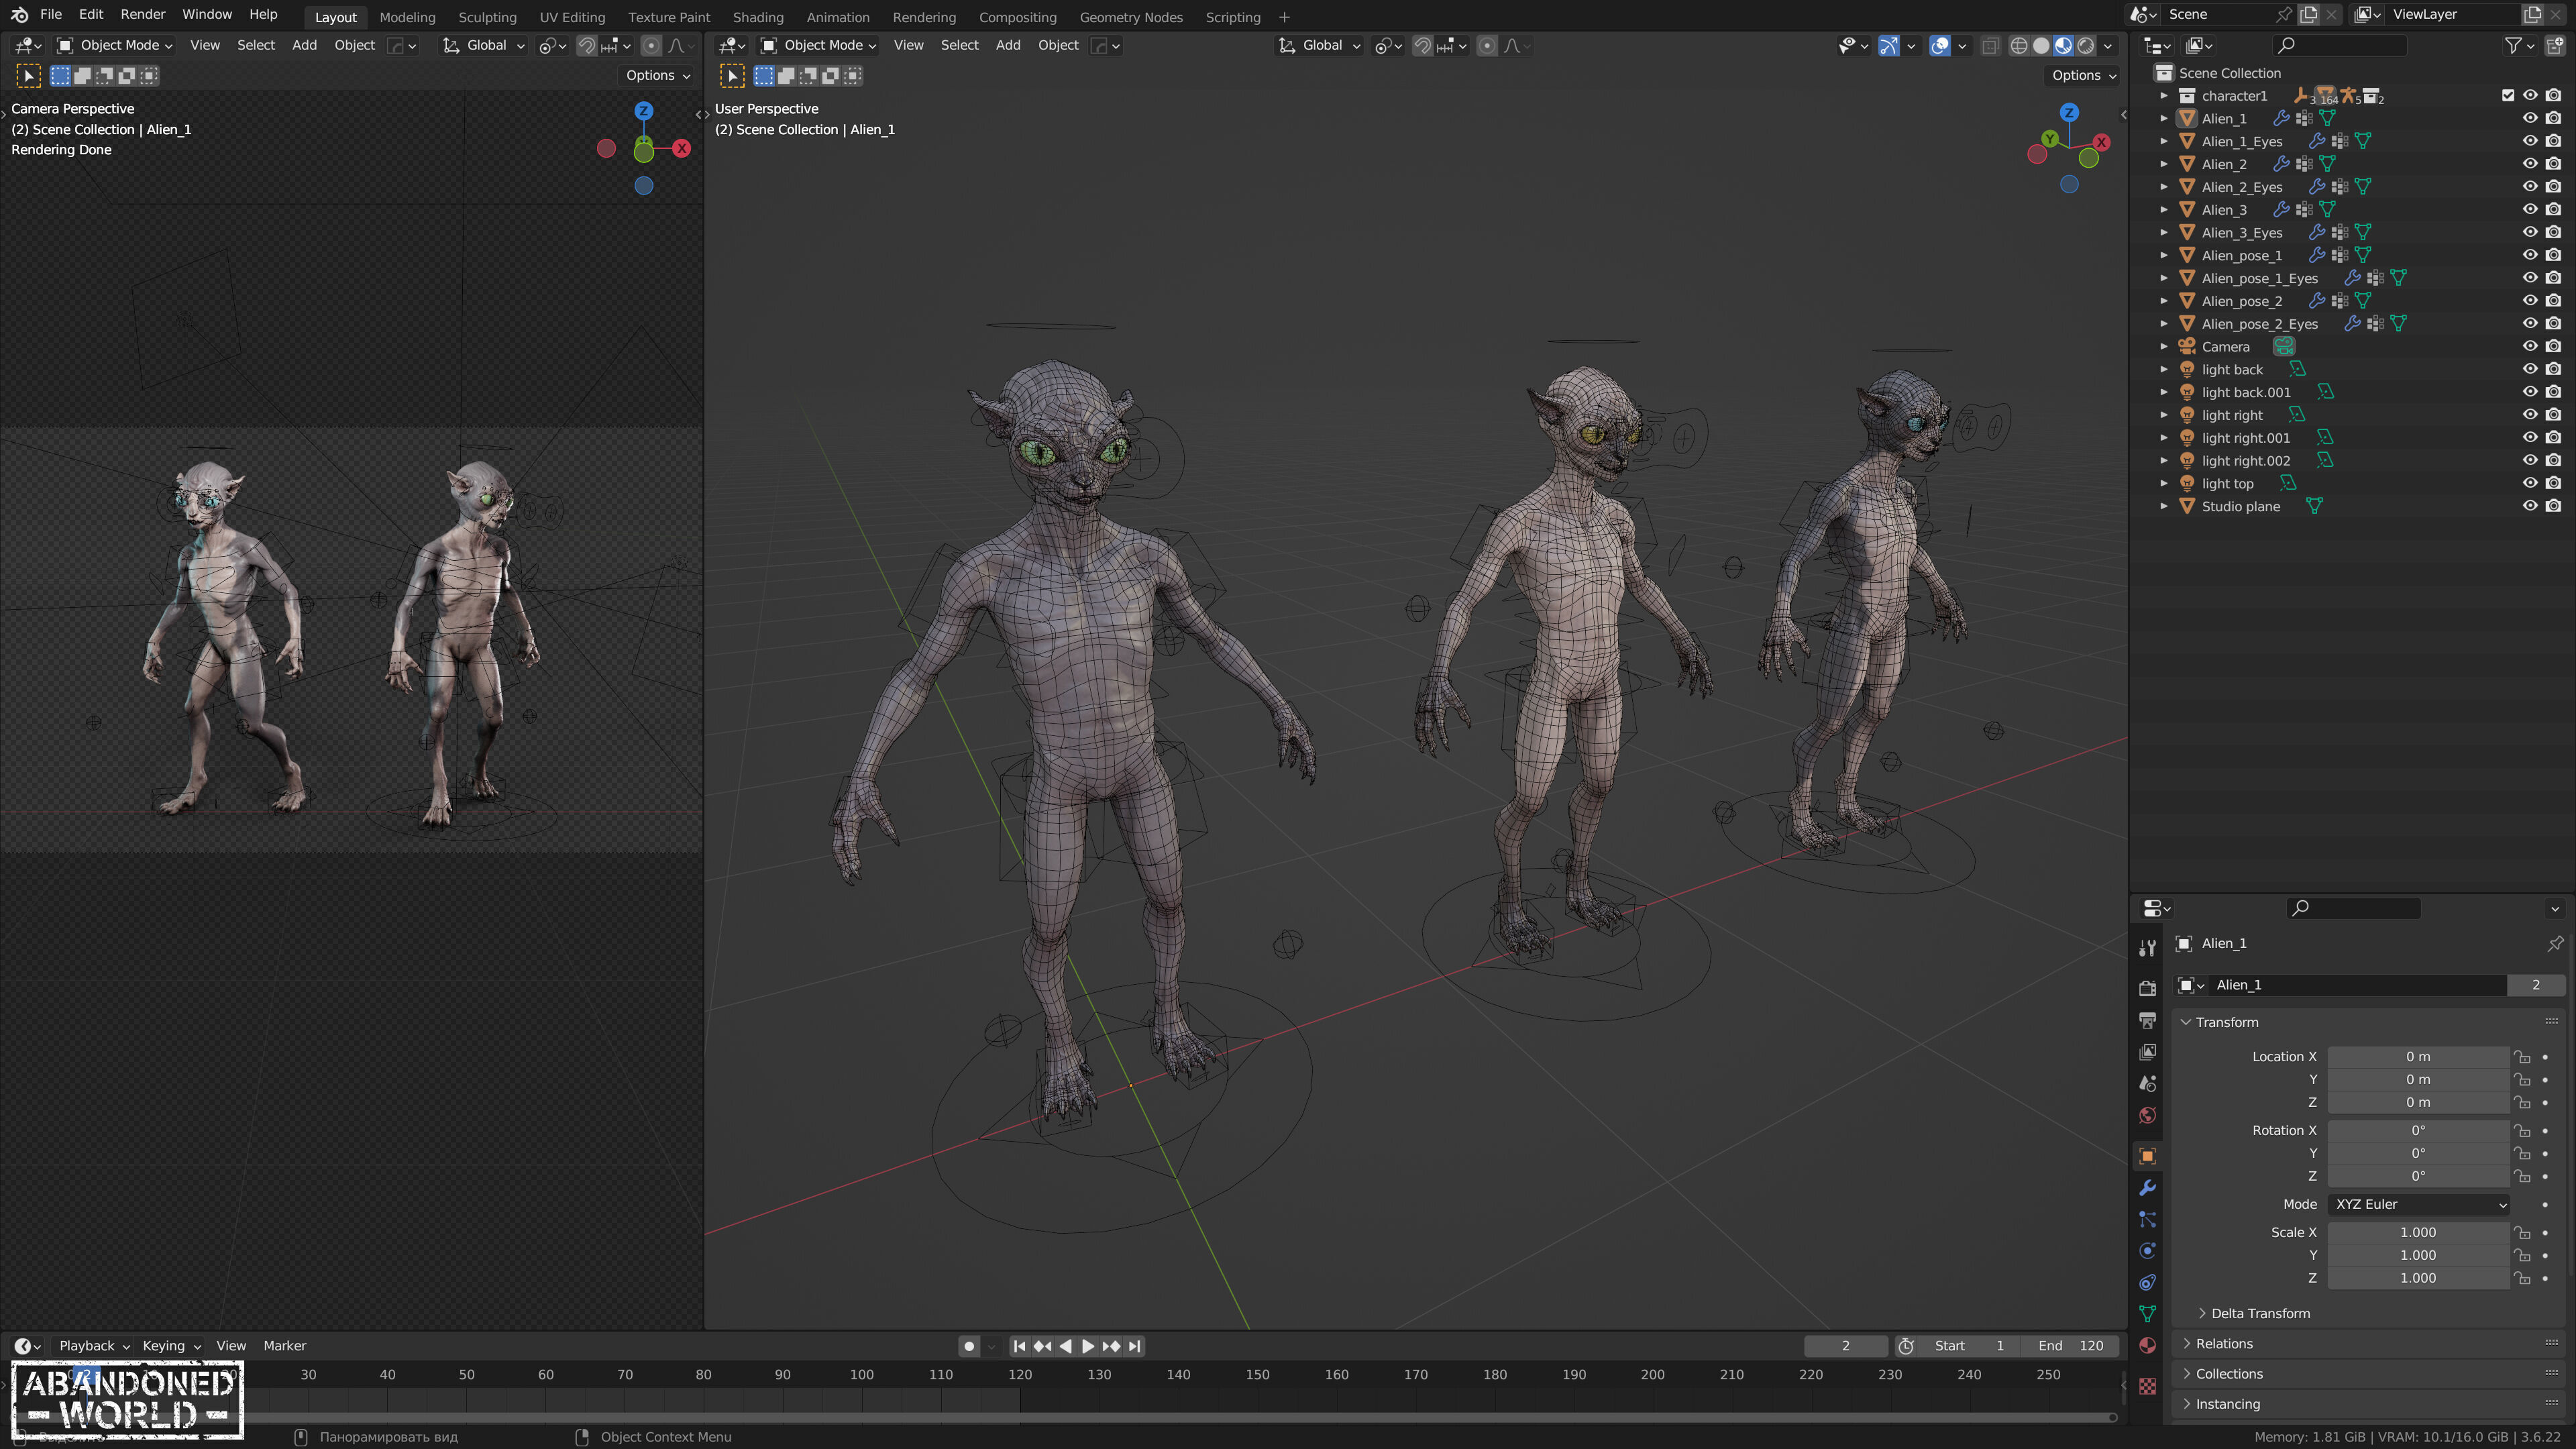The height and width of the screenshot is (1449, 2576).
Task: Open the Texture properties tab
Action: [x=2147, y=1387]
